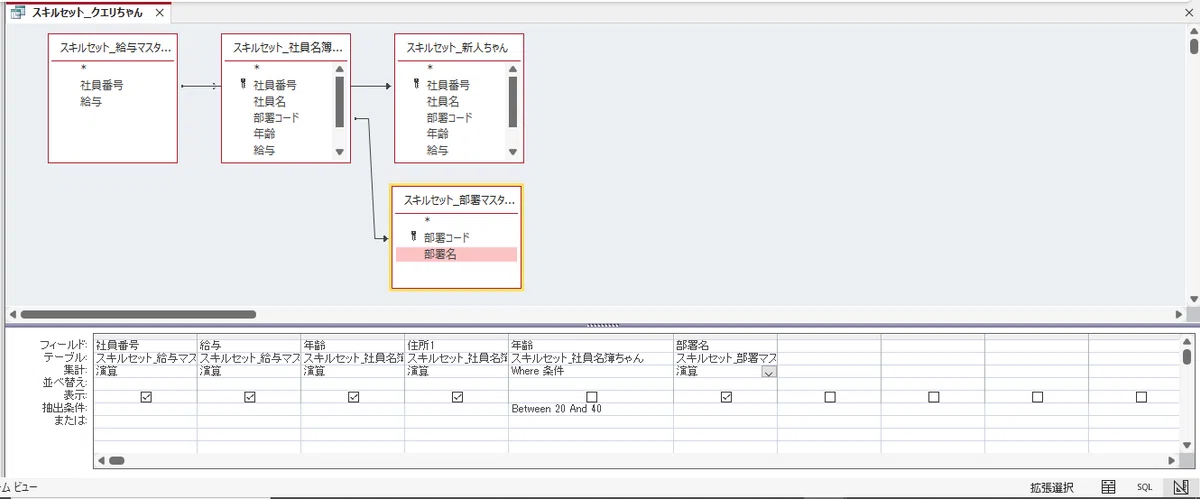Image resolution: width=1200 pixels, height=499 pixels.
Task: Click スキルセット_給与マスタ table title bar
Action: pos(113,47)
